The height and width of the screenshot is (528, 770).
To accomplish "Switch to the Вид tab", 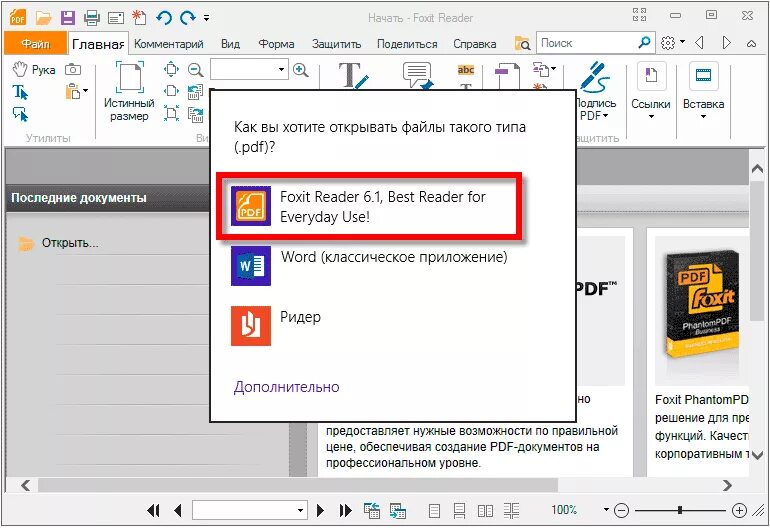I will (x=230, y=44).
